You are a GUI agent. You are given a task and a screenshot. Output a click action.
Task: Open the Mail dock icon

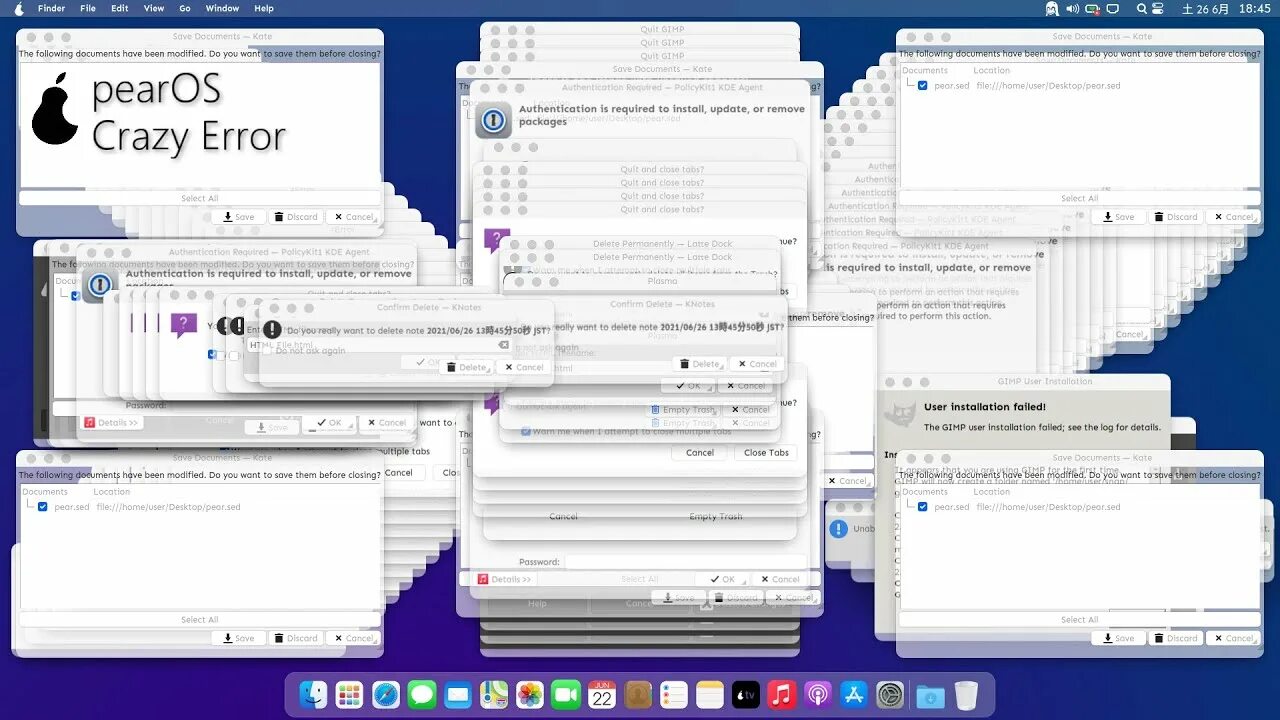click(x=458, y=695)
